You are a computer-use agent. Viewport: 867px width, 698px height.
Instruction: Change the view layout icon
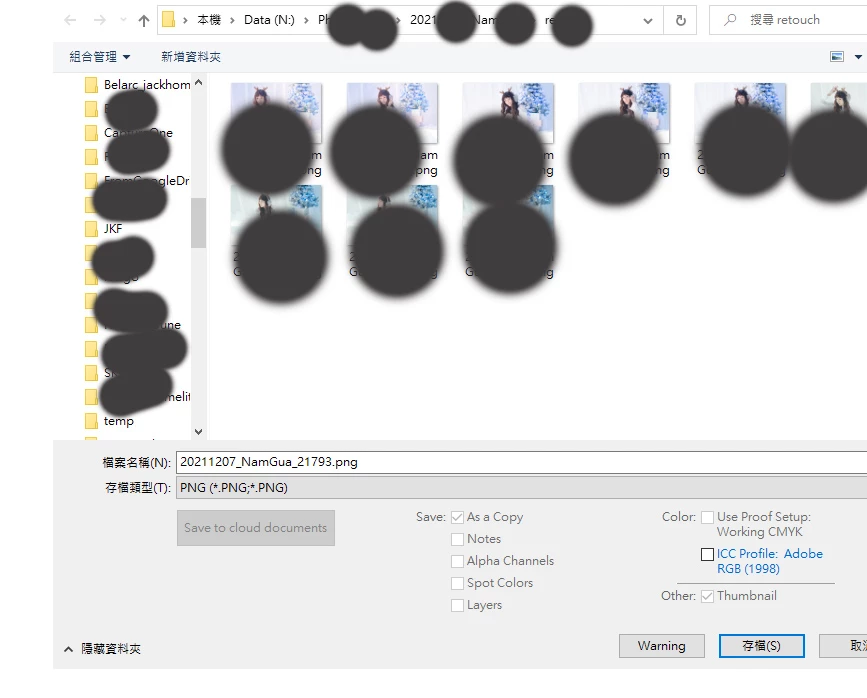click(837, 57)
